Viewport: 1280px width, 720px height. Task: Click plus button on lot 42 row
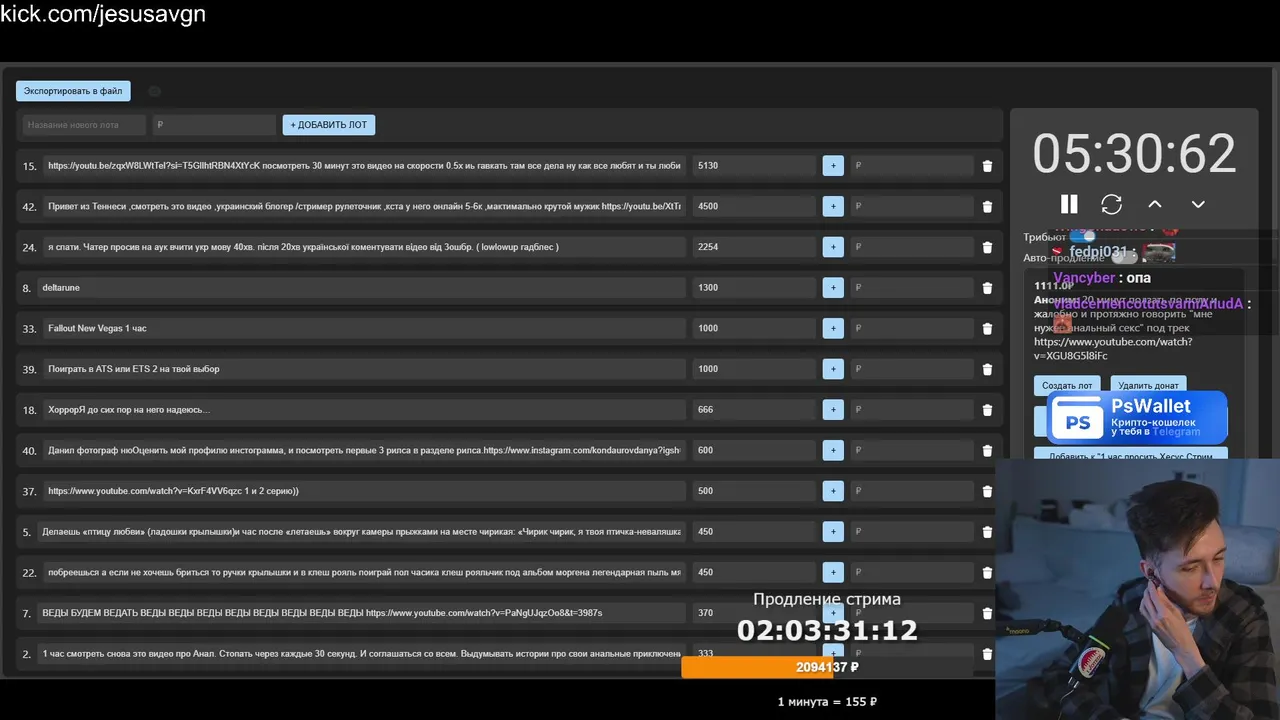833,206
